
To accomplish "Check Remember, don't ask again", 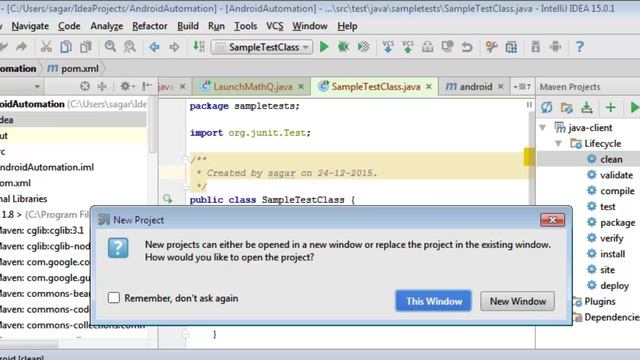I will pyautogui.click(x=114, y=298).
